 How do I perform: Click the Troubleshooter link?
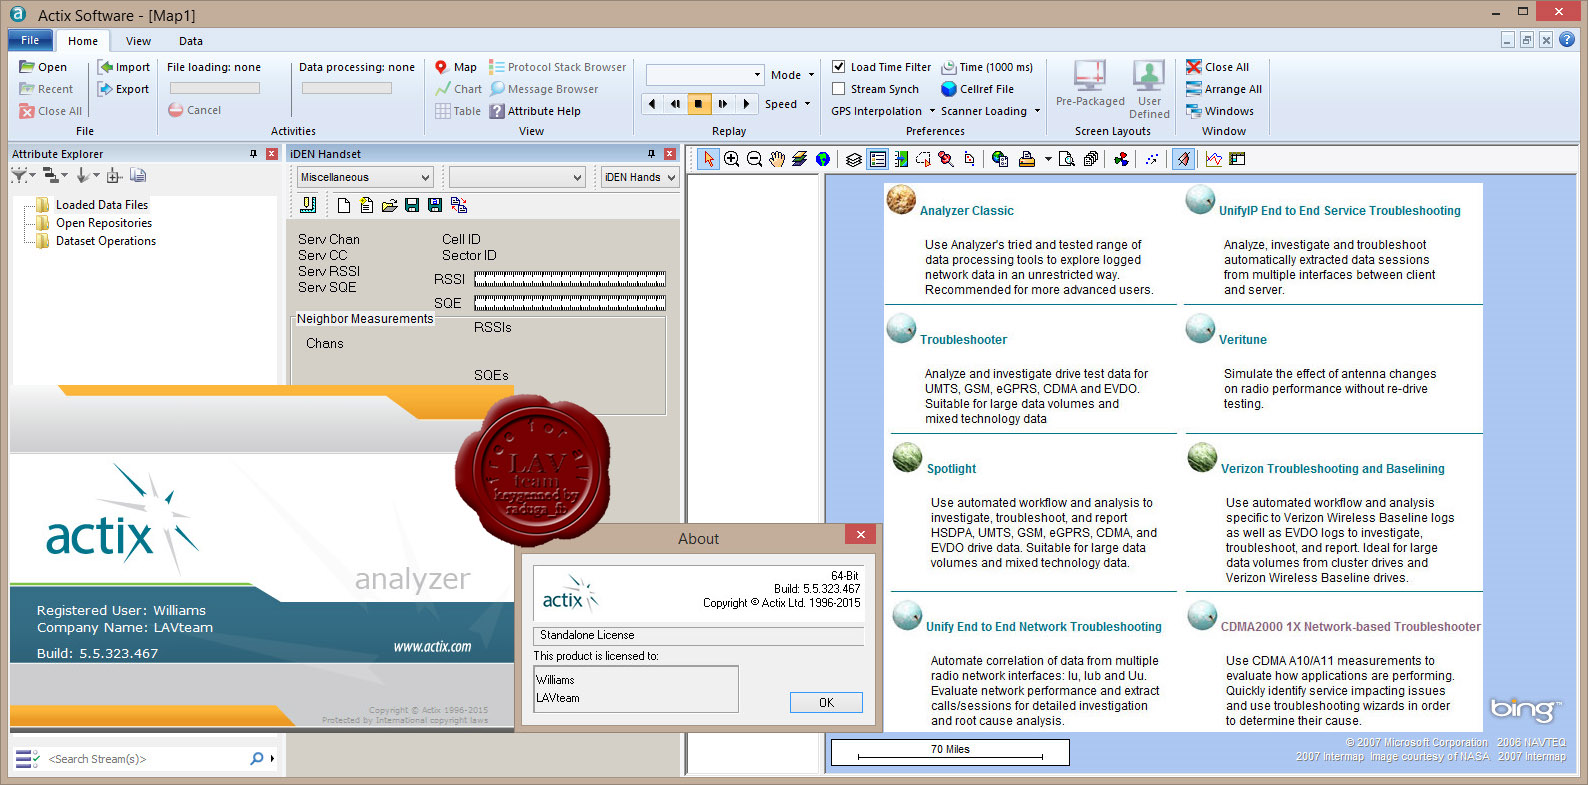963,340
